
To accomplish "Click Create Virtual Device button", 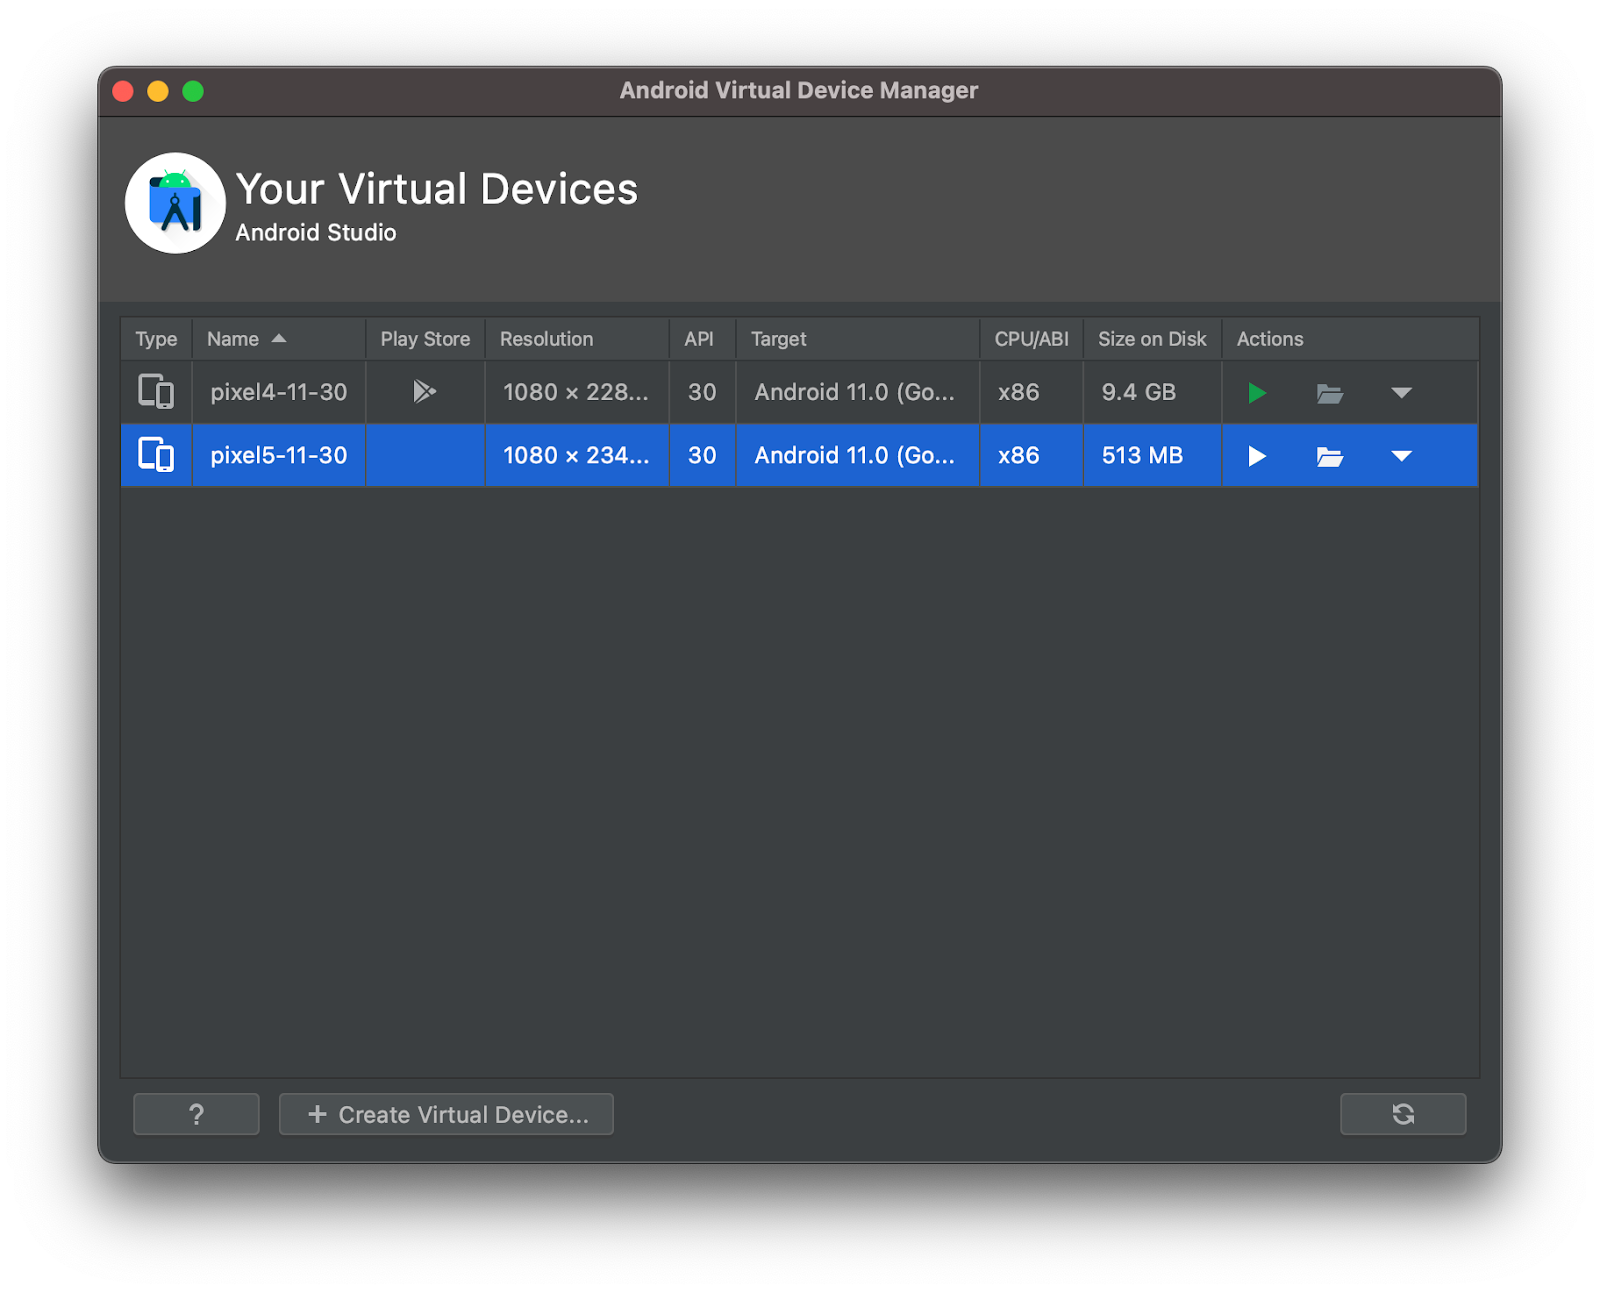I will tap(446, 1114).
